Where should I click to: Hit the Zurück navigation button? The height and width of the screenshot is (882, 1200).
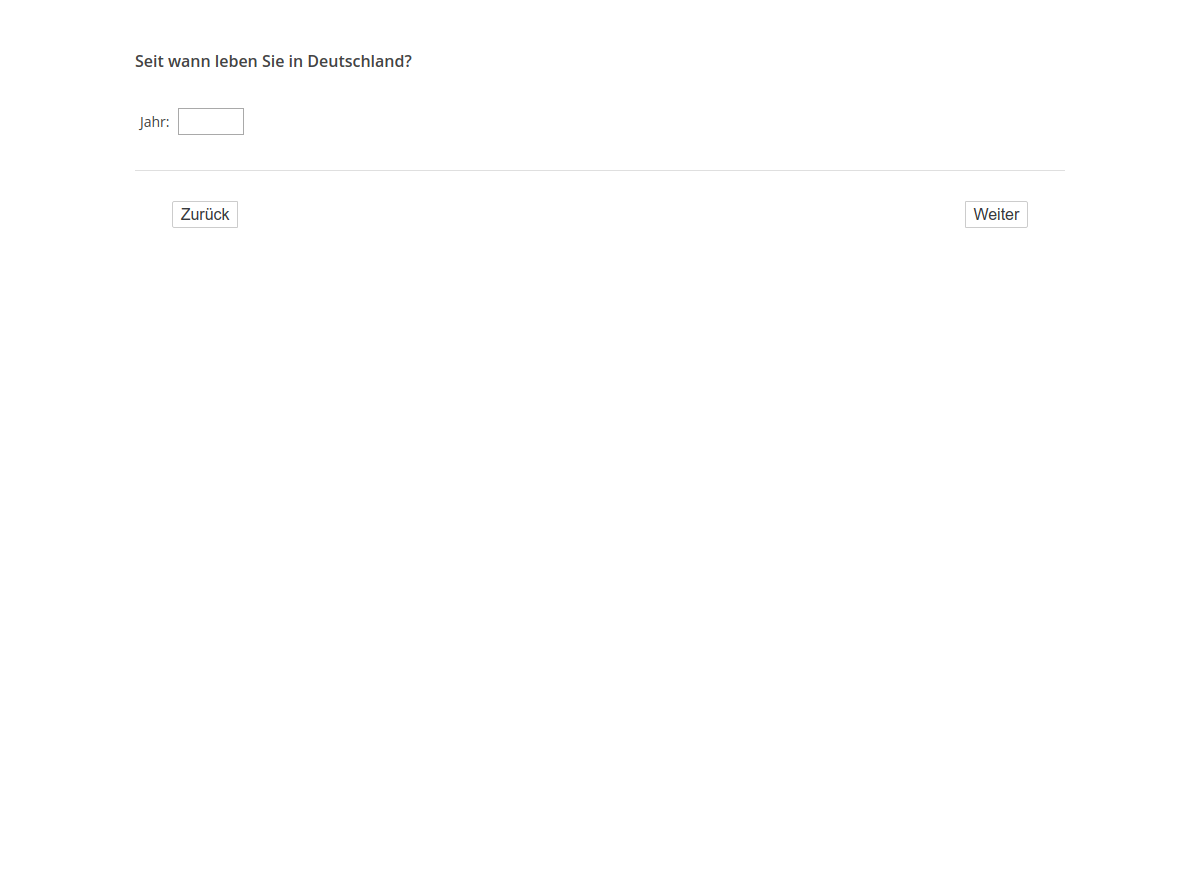click(204, 214)
